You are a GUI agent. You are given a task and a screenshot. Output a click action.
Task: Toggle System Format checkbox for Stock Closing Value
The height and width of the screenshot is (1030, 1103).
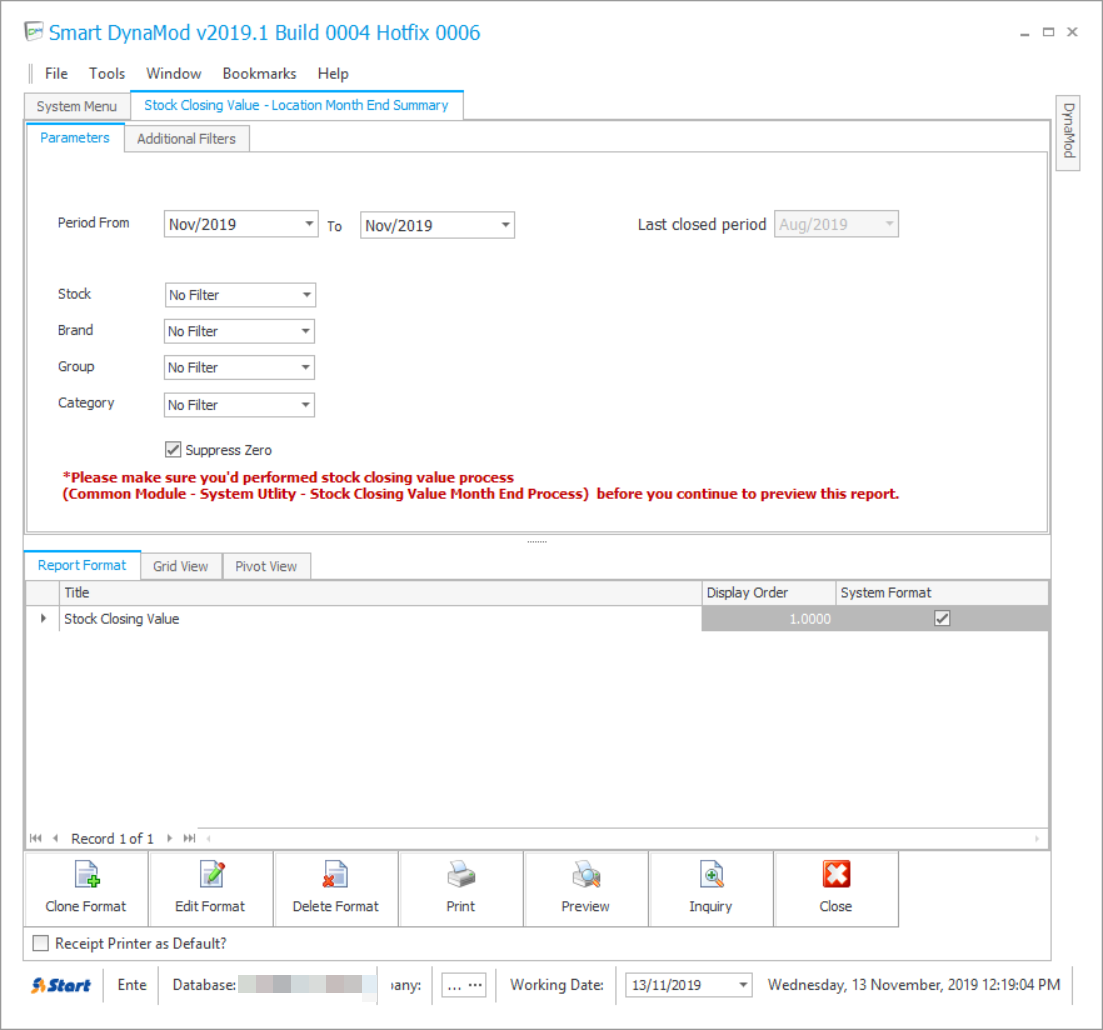tap(942, 618)
